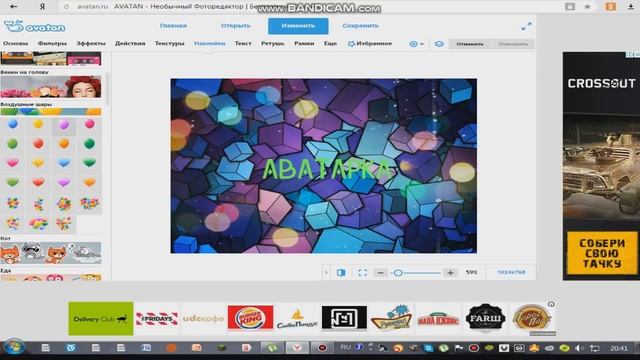This screenshot has height=360, width=640.
Task: Toggle fullscreen editor with arrows icon
Action: tap(527, 26)
